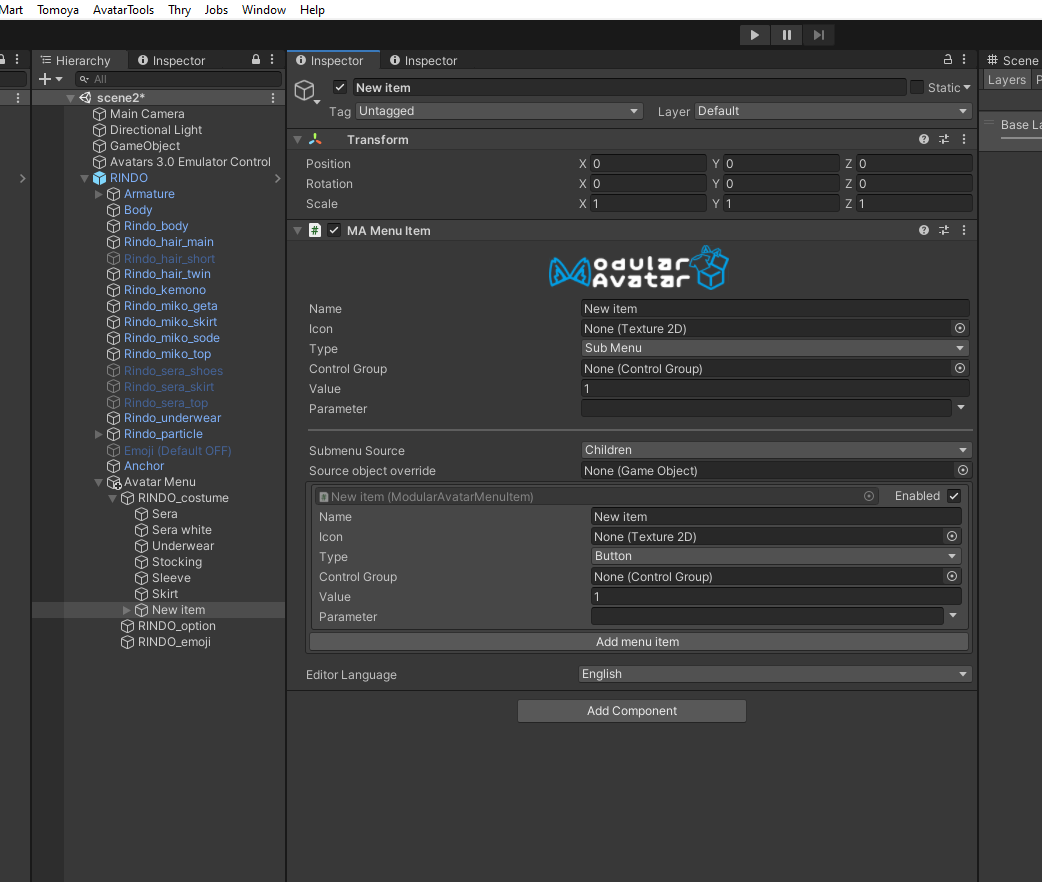The height and width of the screenshot is (882, 1042).
Task: Open the Jobs menu
Action: (x=216, y=10)
